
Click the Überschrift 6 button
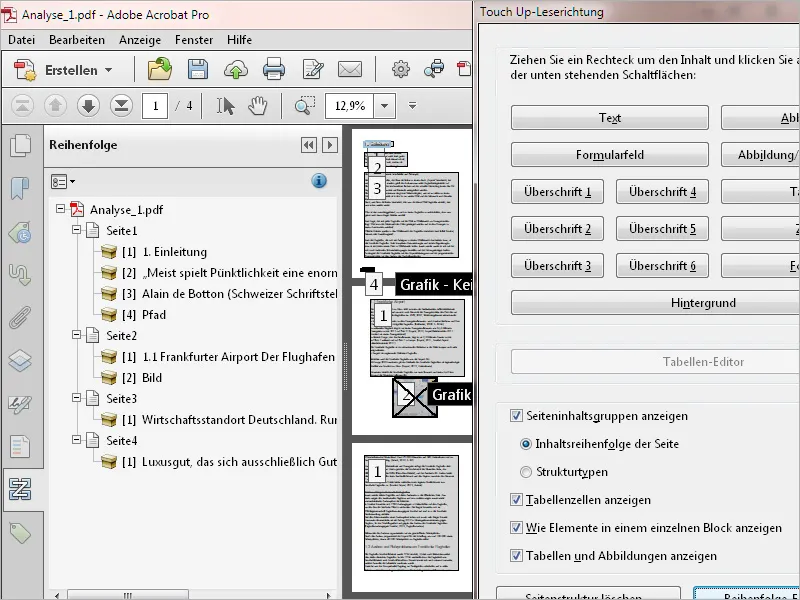(662, 266)
